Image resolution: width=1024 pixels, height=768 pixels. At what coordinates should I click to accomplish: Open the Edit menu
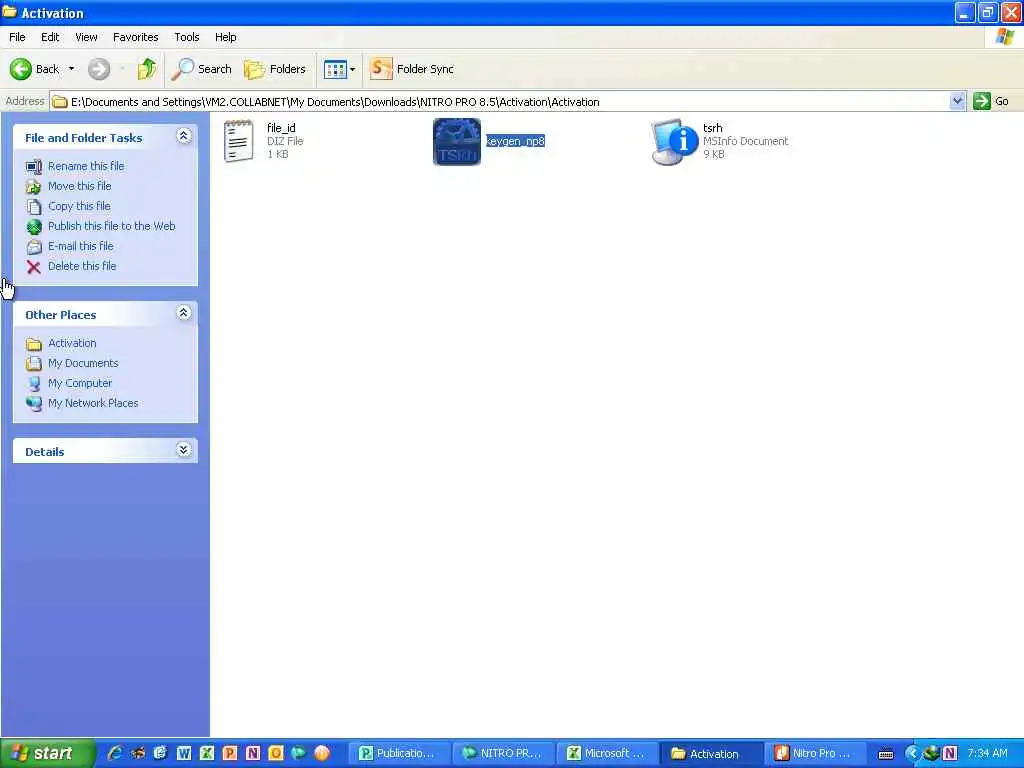click(50, 37)
